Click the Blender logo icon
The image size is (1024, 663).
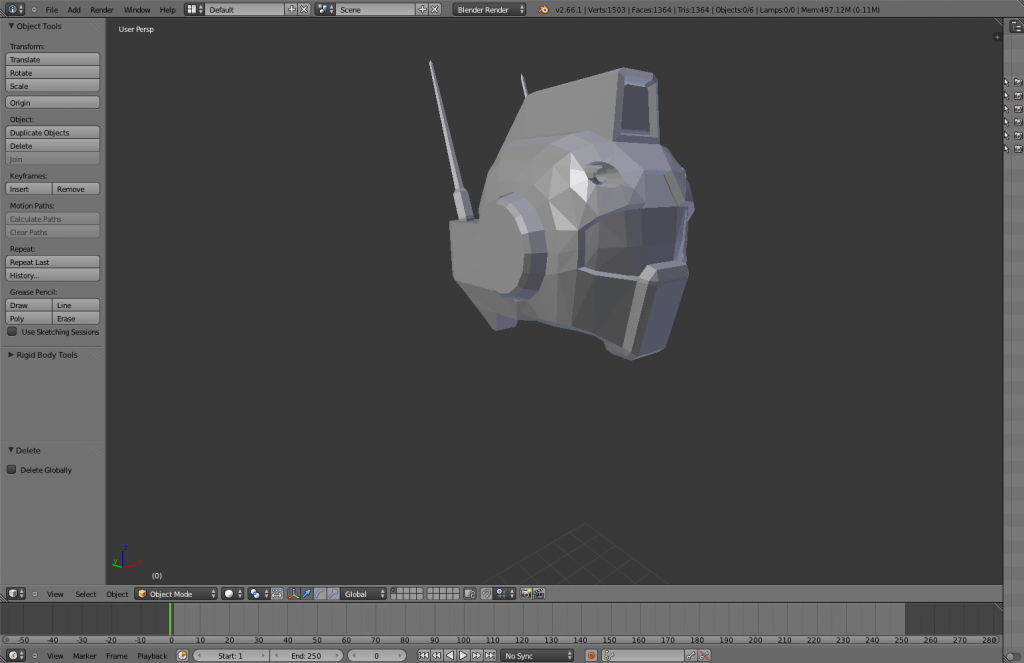[543, 9]
